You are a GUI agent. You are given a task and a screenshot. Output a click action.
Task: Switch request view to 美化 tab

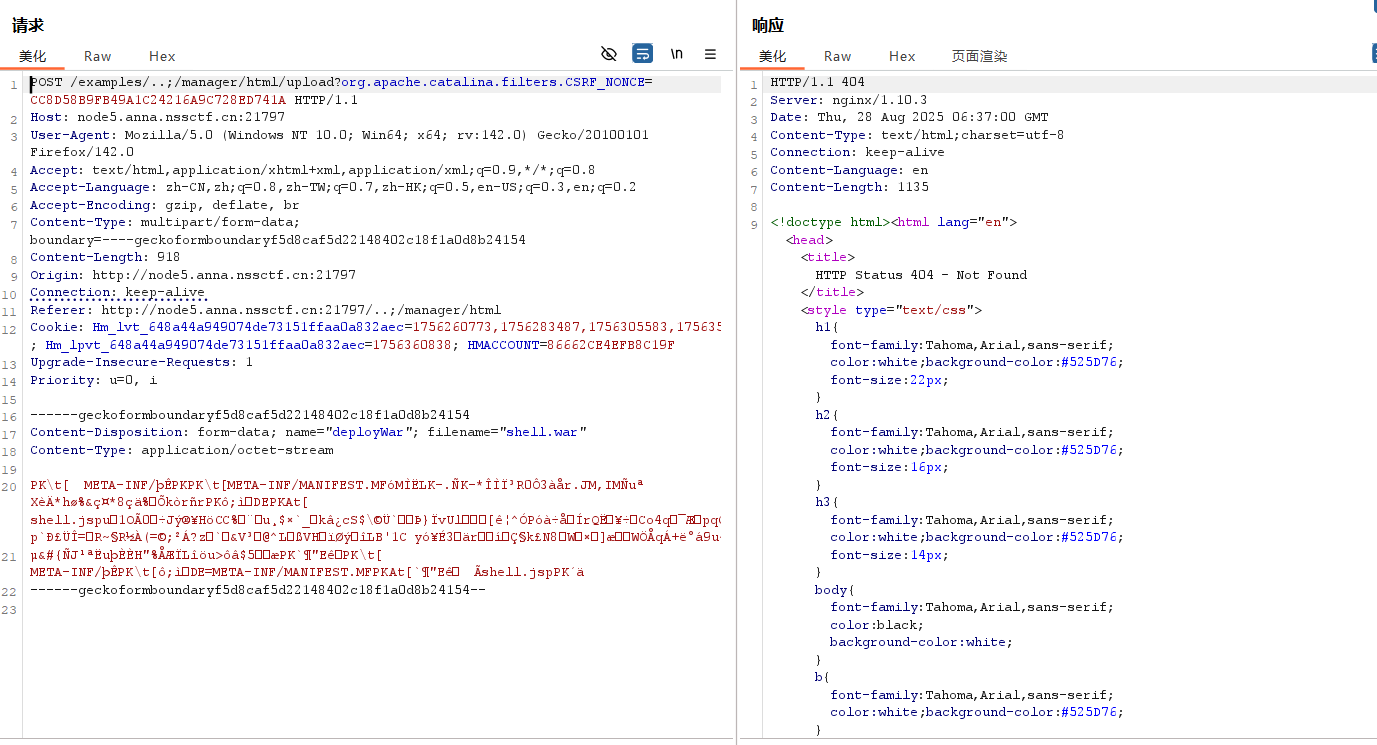tap(33, 56)
